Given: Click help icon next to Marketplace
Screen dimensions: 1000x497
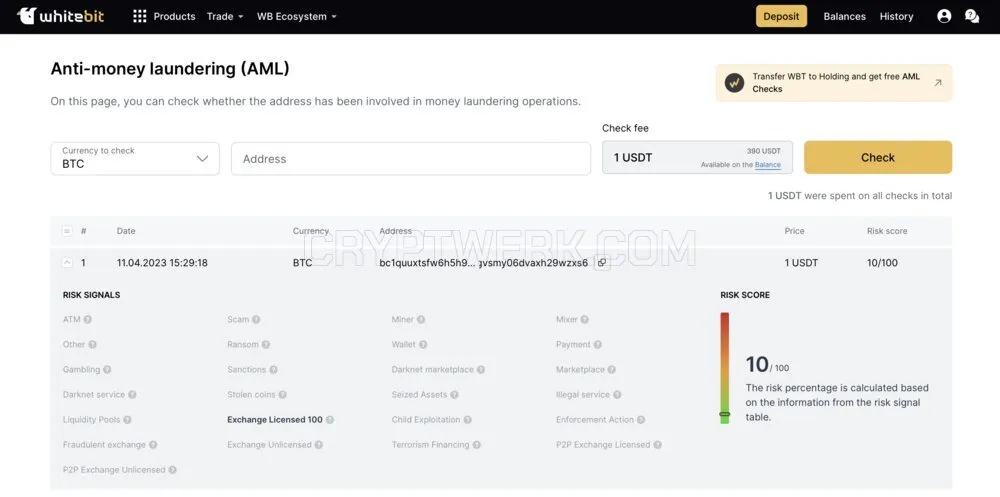Looking at the screenshot, I should 612,369.
